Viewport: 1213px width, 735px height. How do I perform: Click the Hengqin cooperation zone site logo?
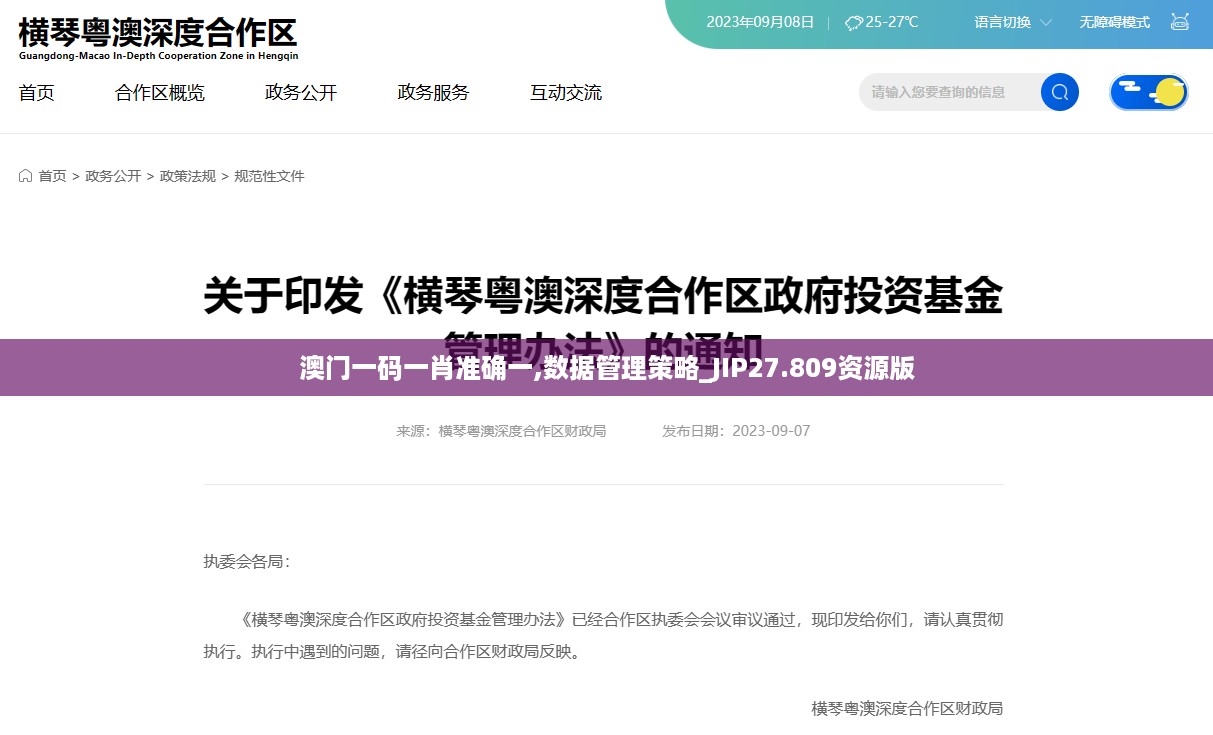(157, 37)
